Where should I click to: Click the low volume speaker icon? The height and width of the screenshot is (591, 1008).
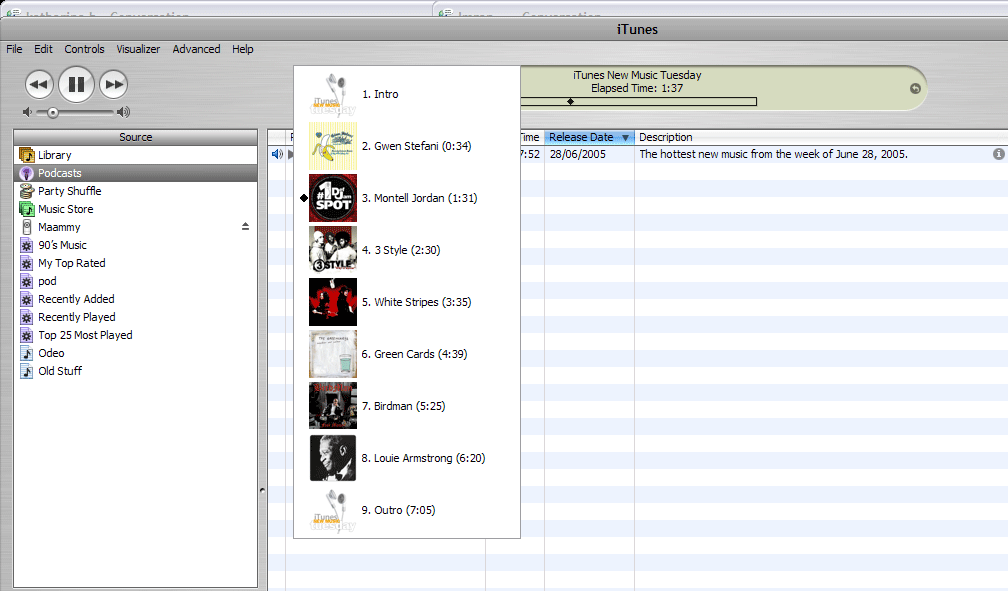pos(27,112)
